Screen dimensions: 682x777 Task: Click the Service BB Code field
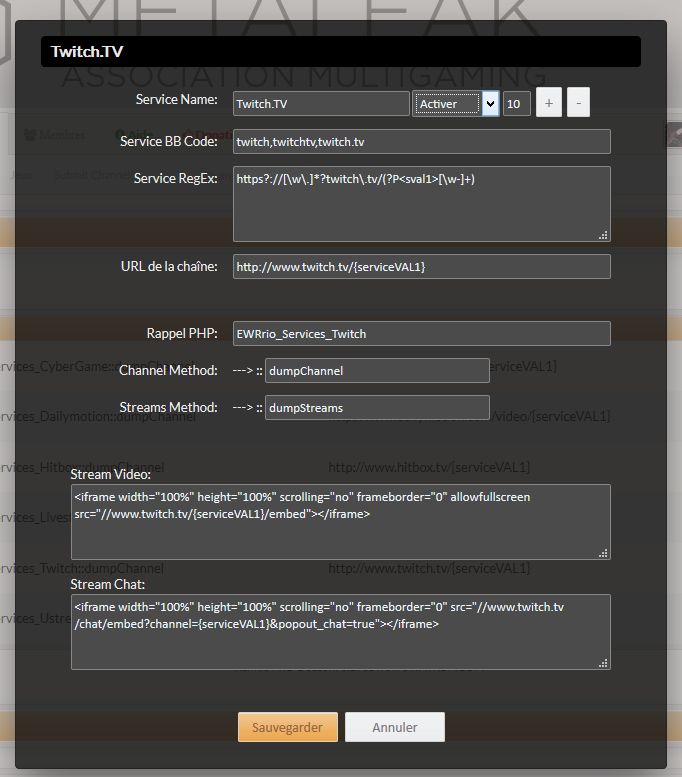[421, 142]
